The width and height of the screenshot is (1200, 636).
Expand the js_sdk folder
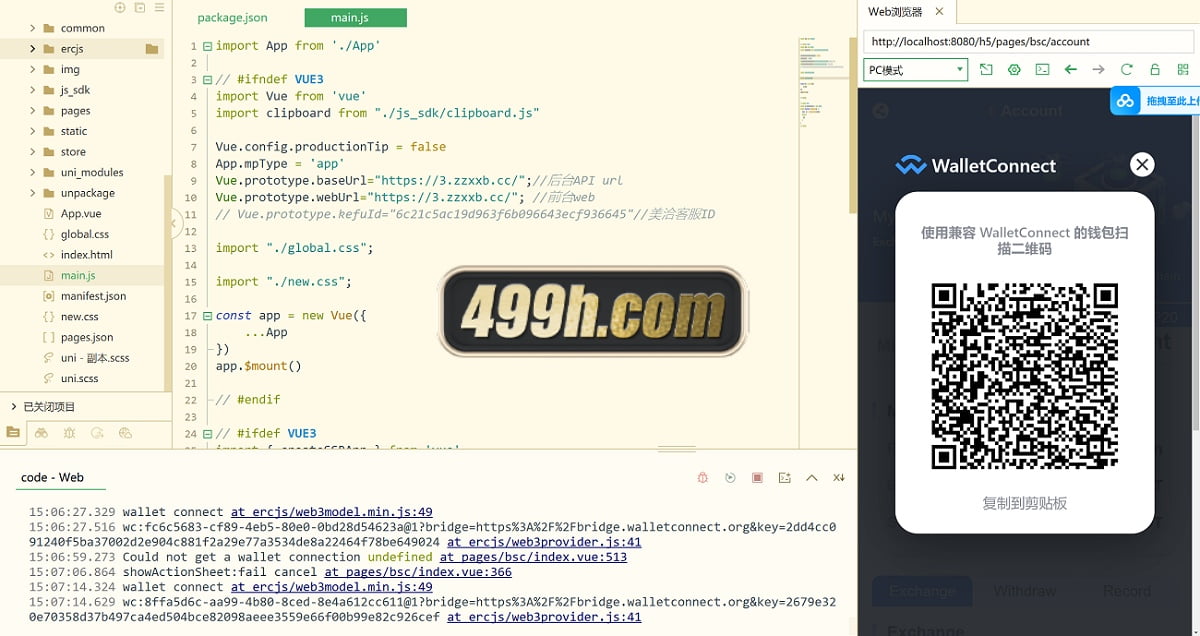point(33,90)
